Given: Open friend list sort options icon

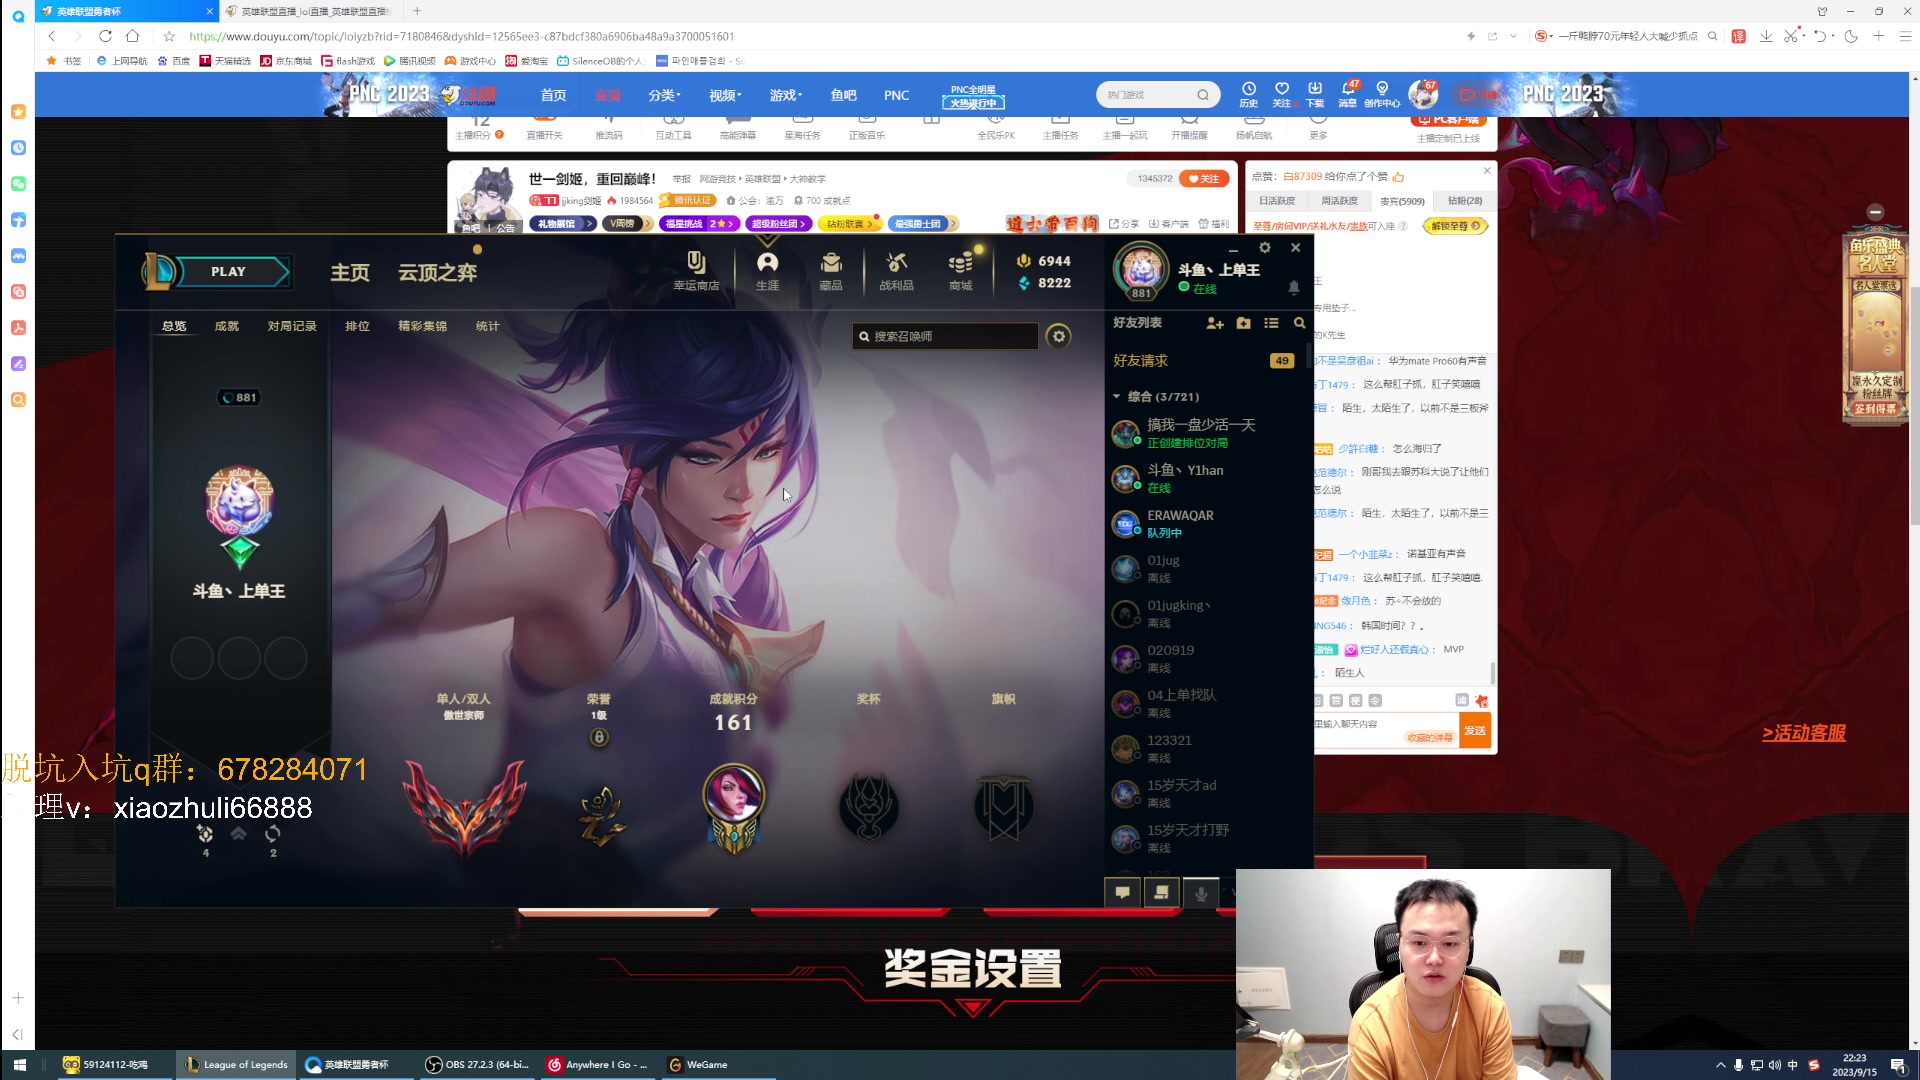Looking at the screenshot, I should coord(1271,323).
